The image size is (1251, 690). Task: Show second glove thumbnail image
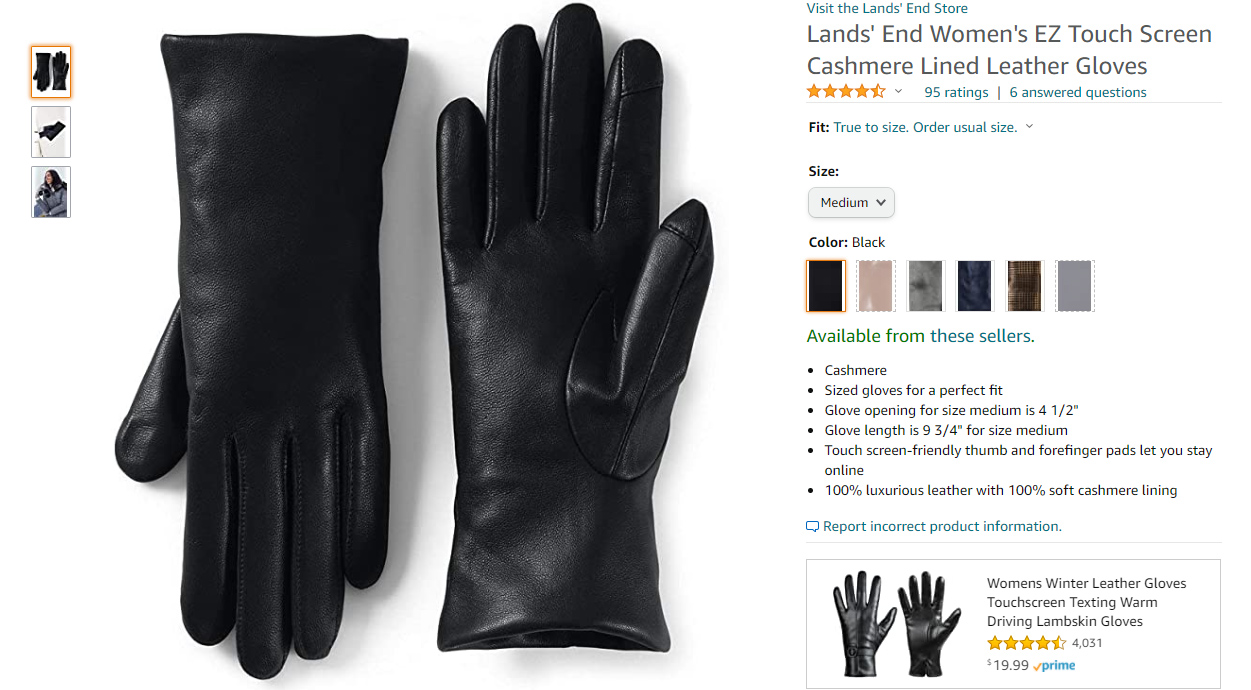(x=51, y=132)
